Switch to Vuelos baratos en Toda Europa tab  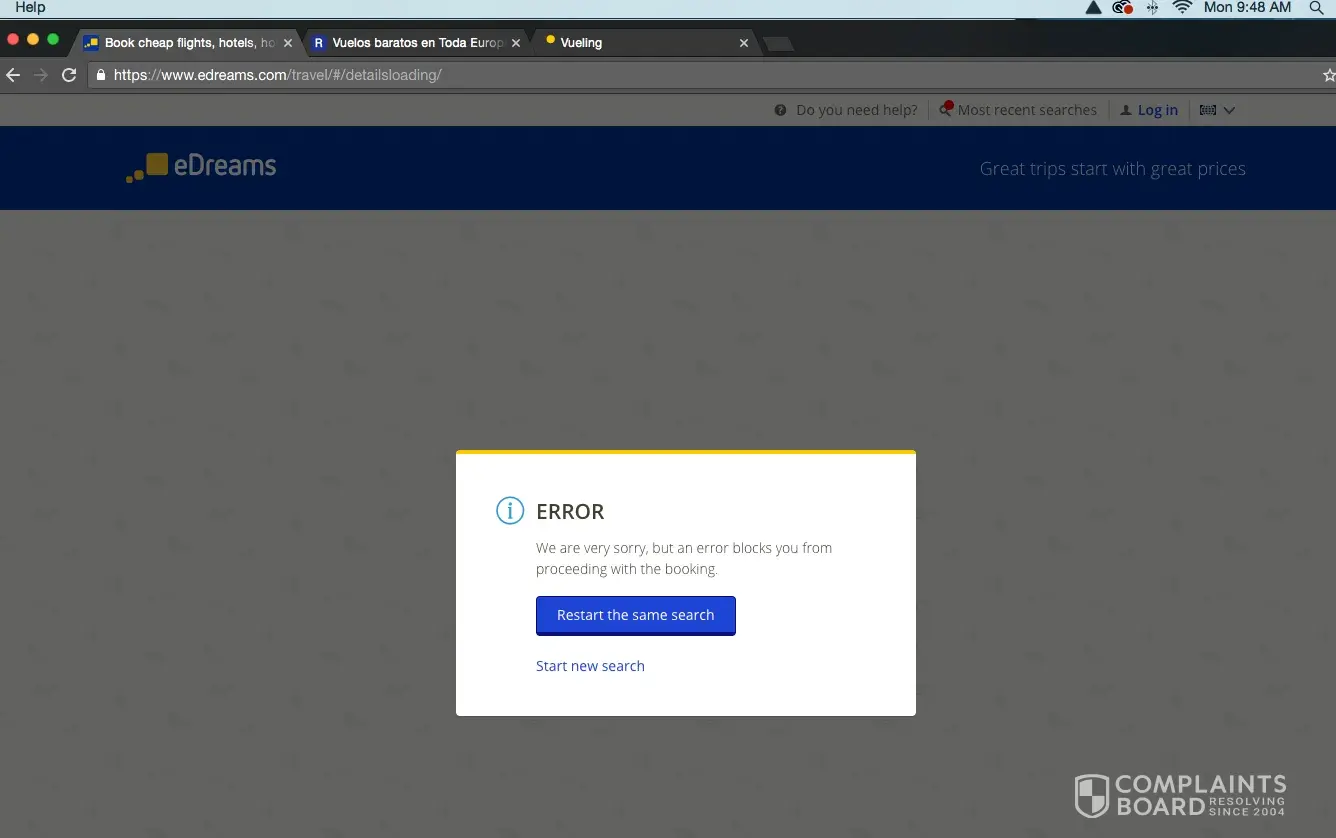417,43
